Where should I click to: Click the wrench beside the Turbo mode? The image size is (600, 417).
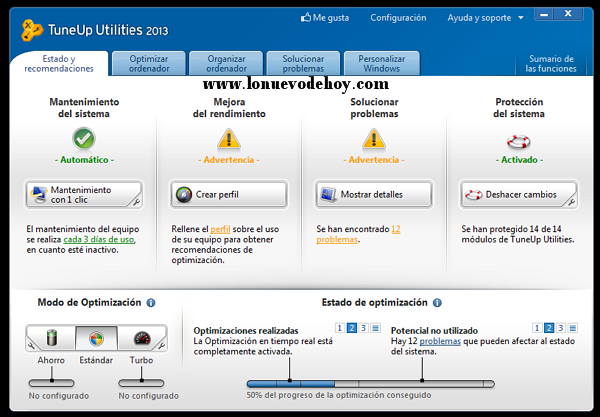[x=162, y=345]
